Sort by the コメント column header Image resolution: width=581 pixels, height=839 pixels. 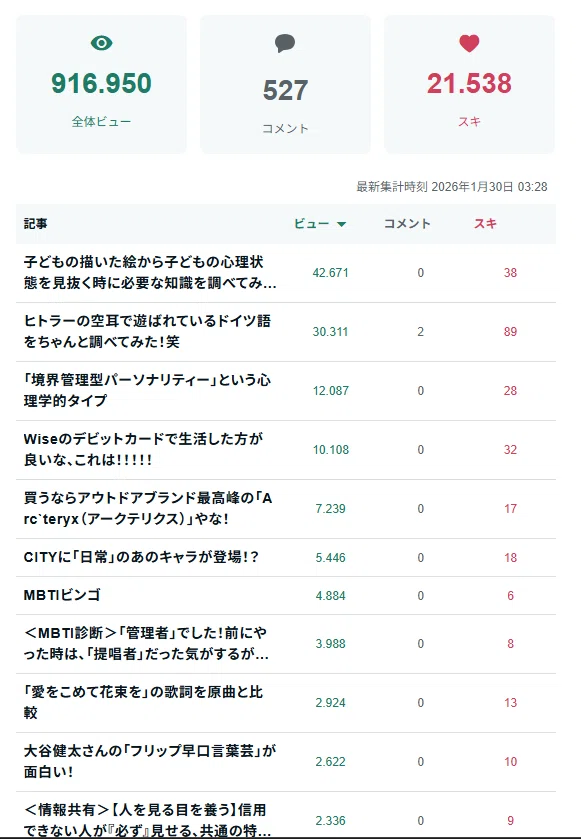tap(407, 224)
